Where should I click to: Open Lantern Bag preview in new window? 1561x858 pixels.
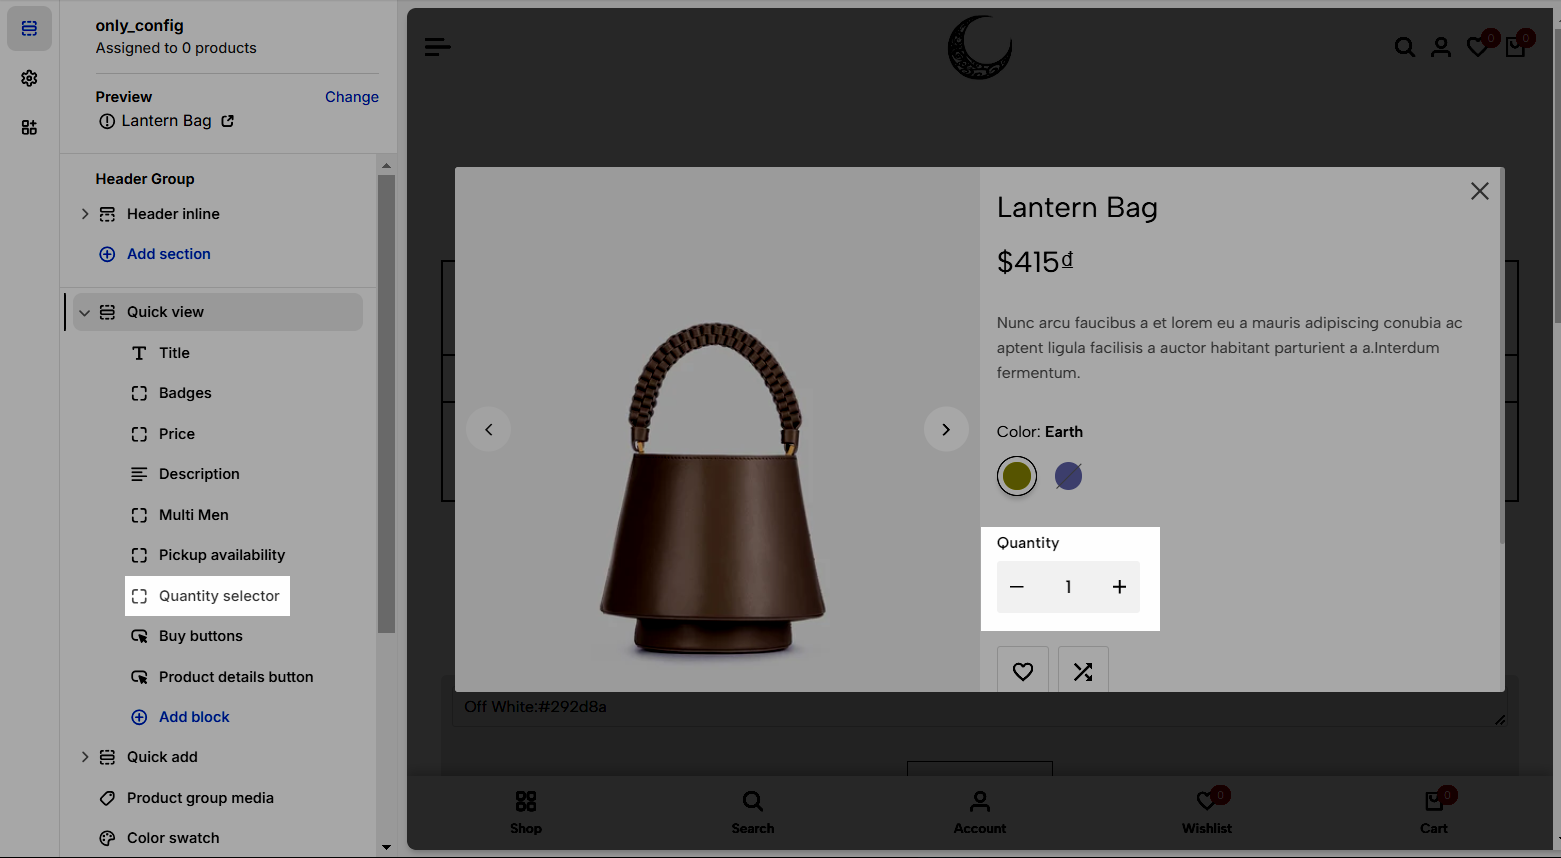[227, 121]
